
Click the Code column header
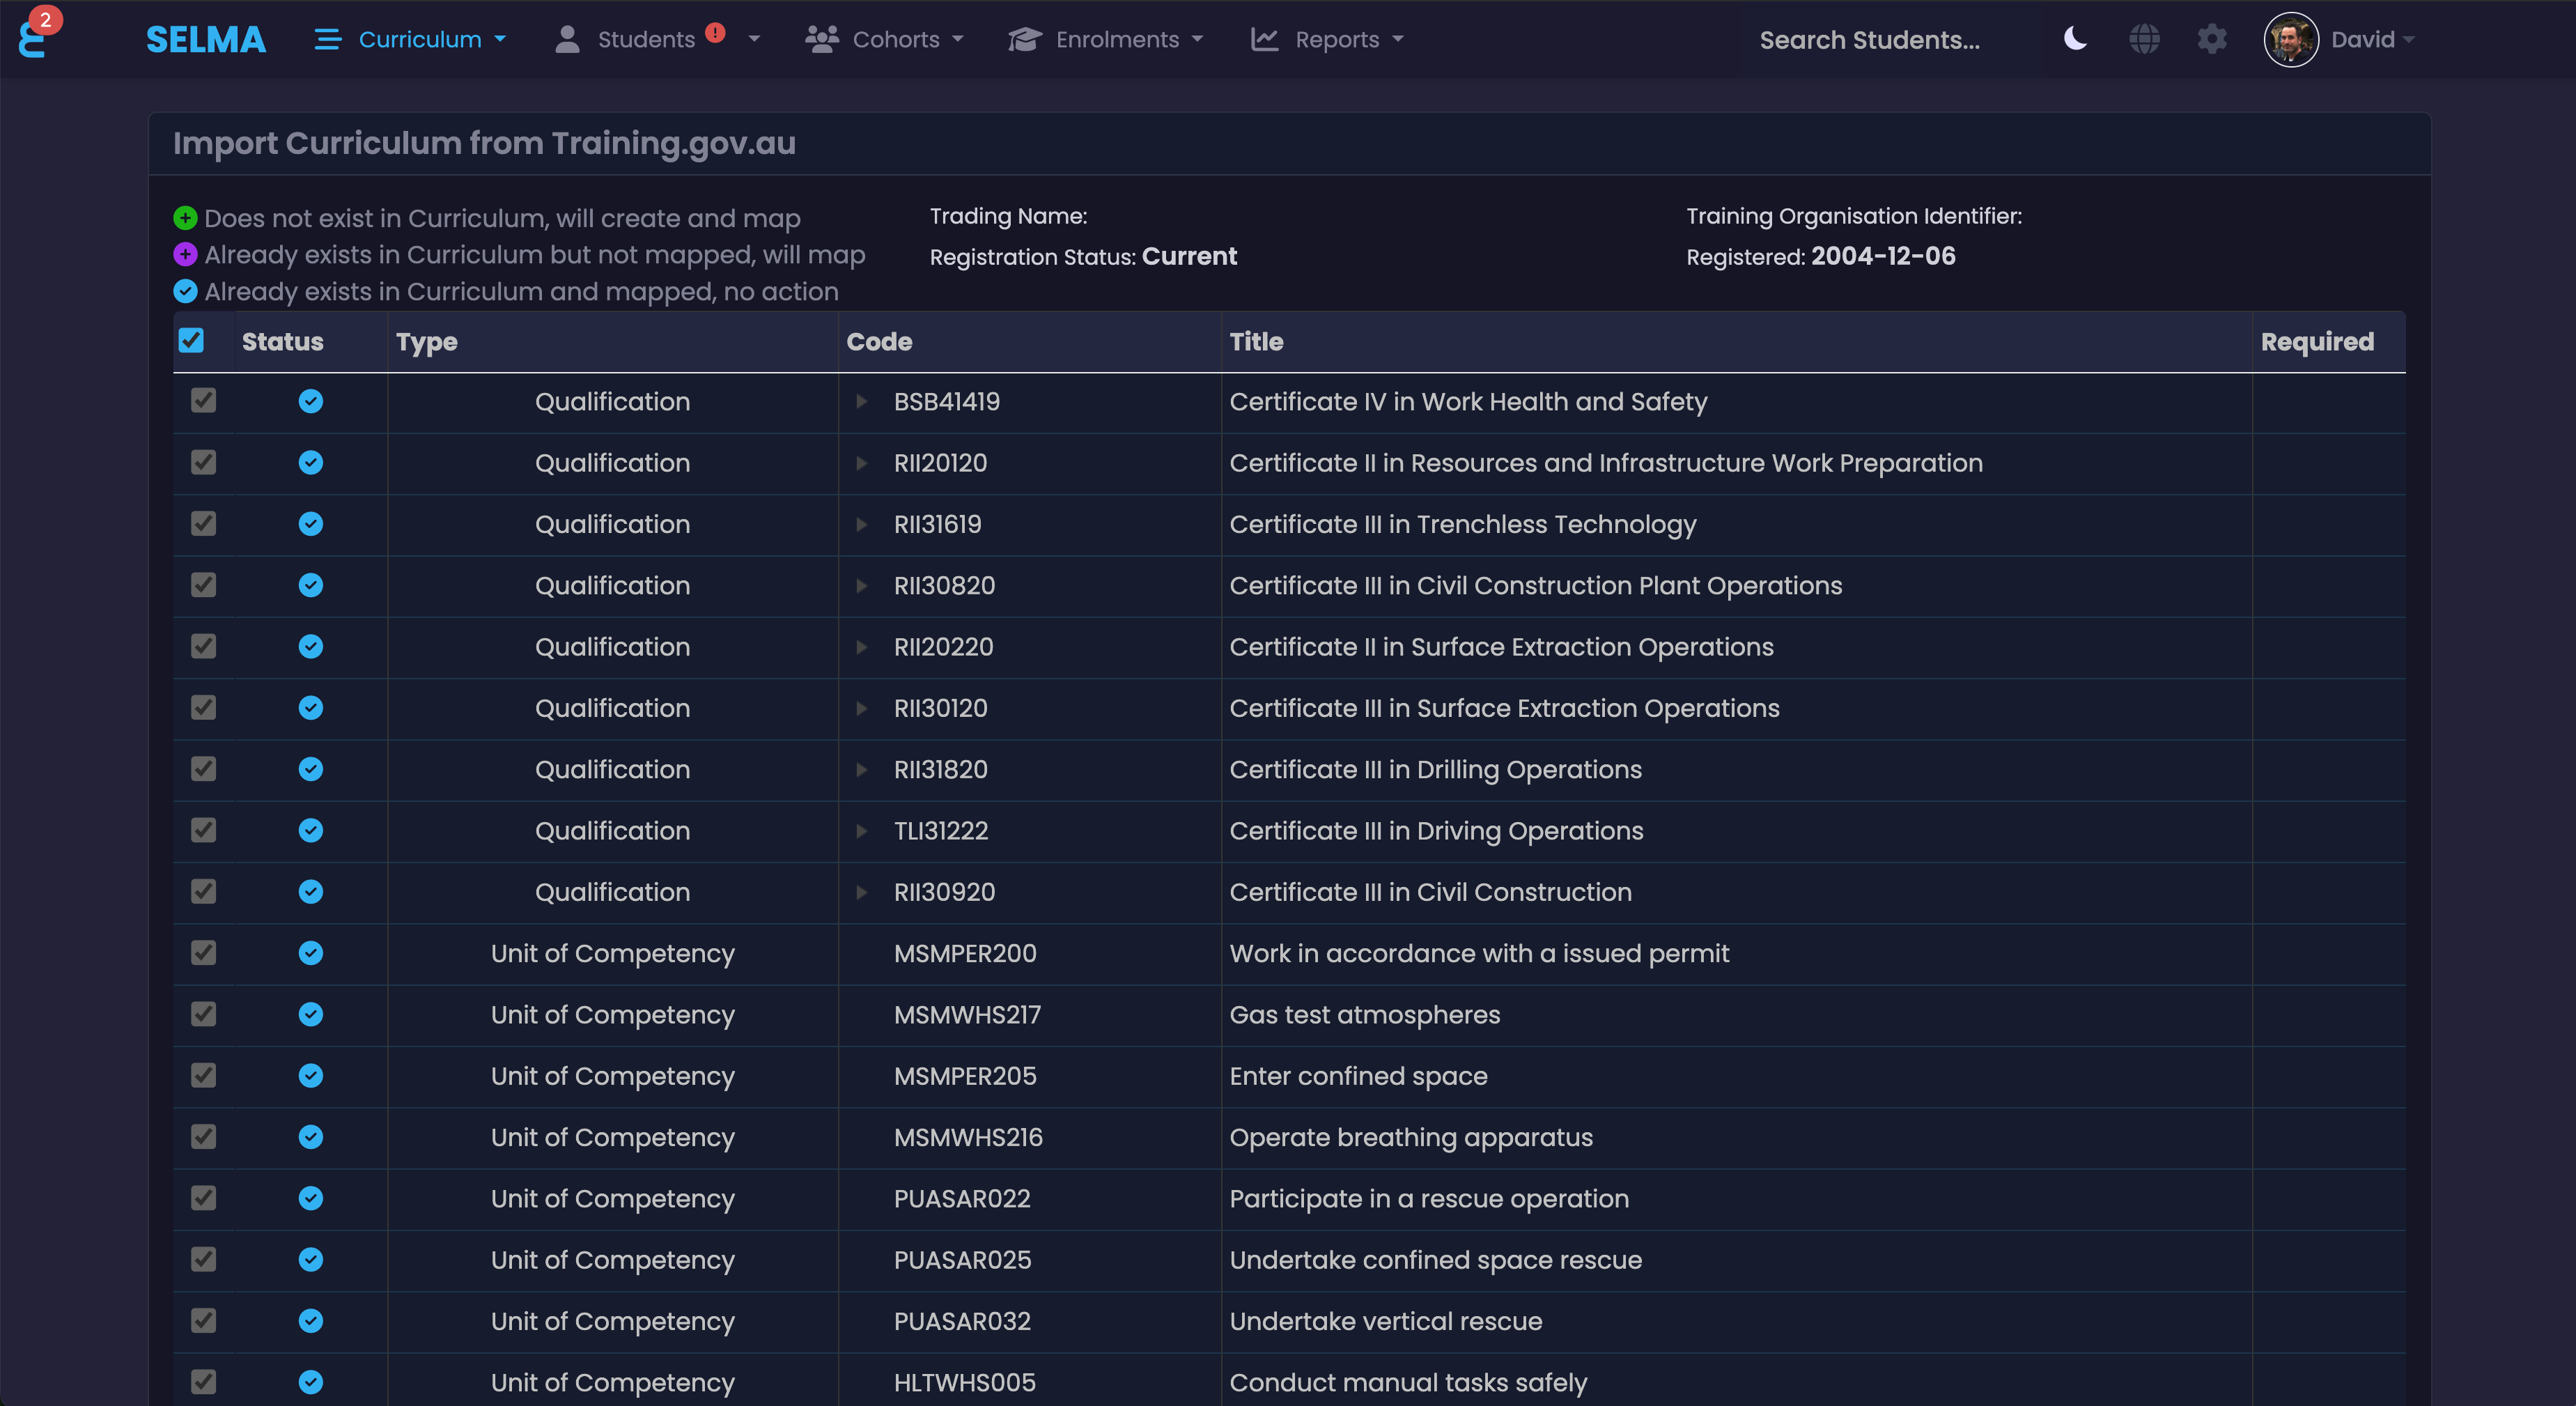pyautogui.click(x=879, y=342)
